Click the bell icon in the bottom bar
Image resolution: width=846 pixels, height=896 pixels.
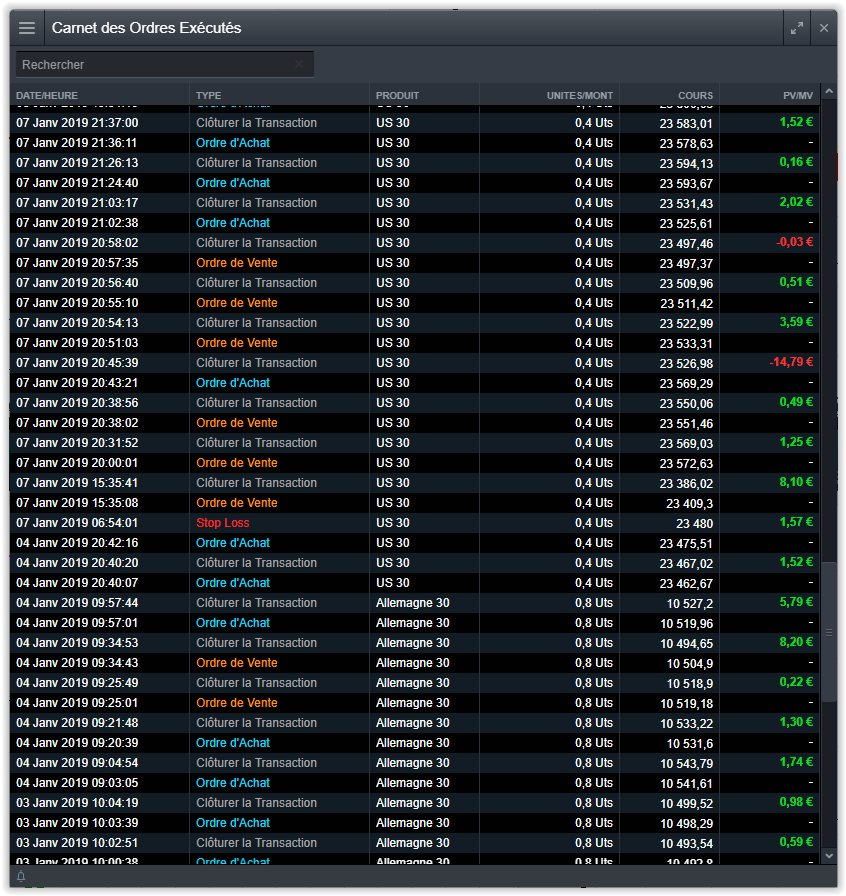[21, 877]
